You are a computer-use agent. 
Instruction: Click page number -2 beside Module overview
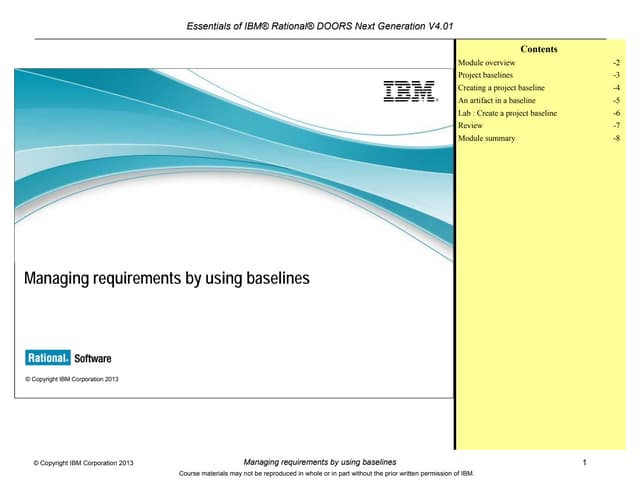pyautogui.click(x=617, y=62)
